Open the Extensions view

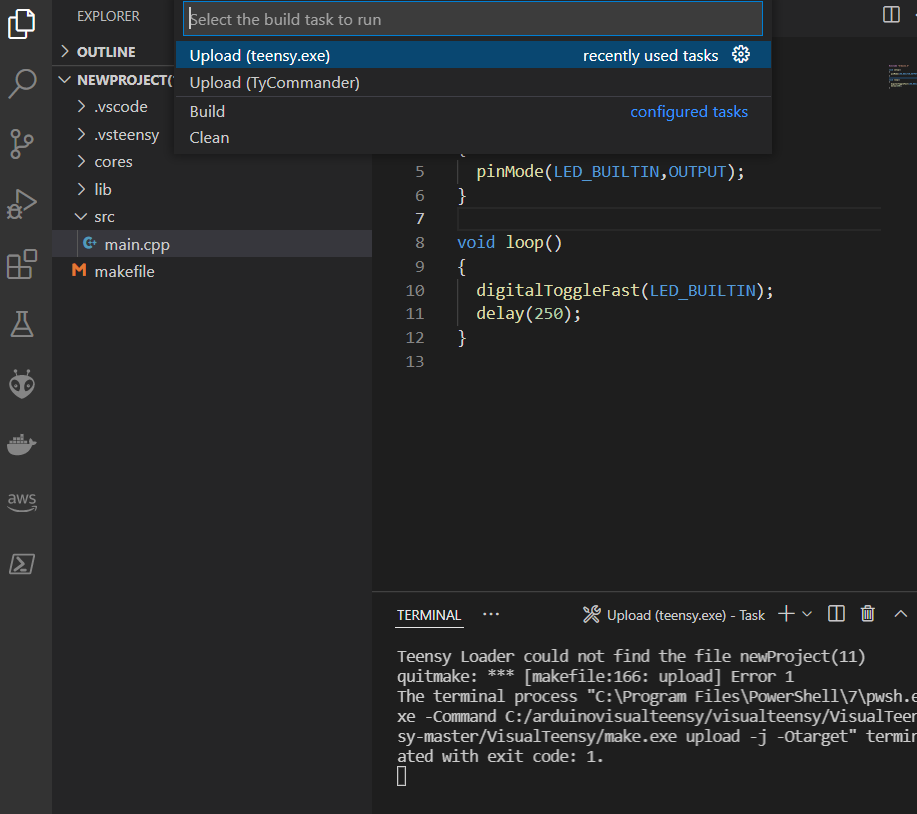pos(23,263)
